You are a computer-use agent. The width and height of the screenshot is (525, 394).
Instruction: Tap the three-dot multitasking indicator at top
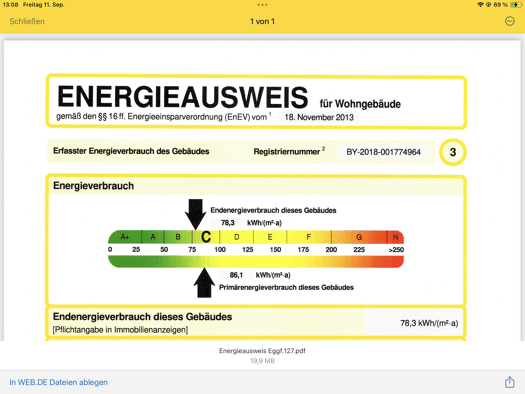click(x=262, y=5)
